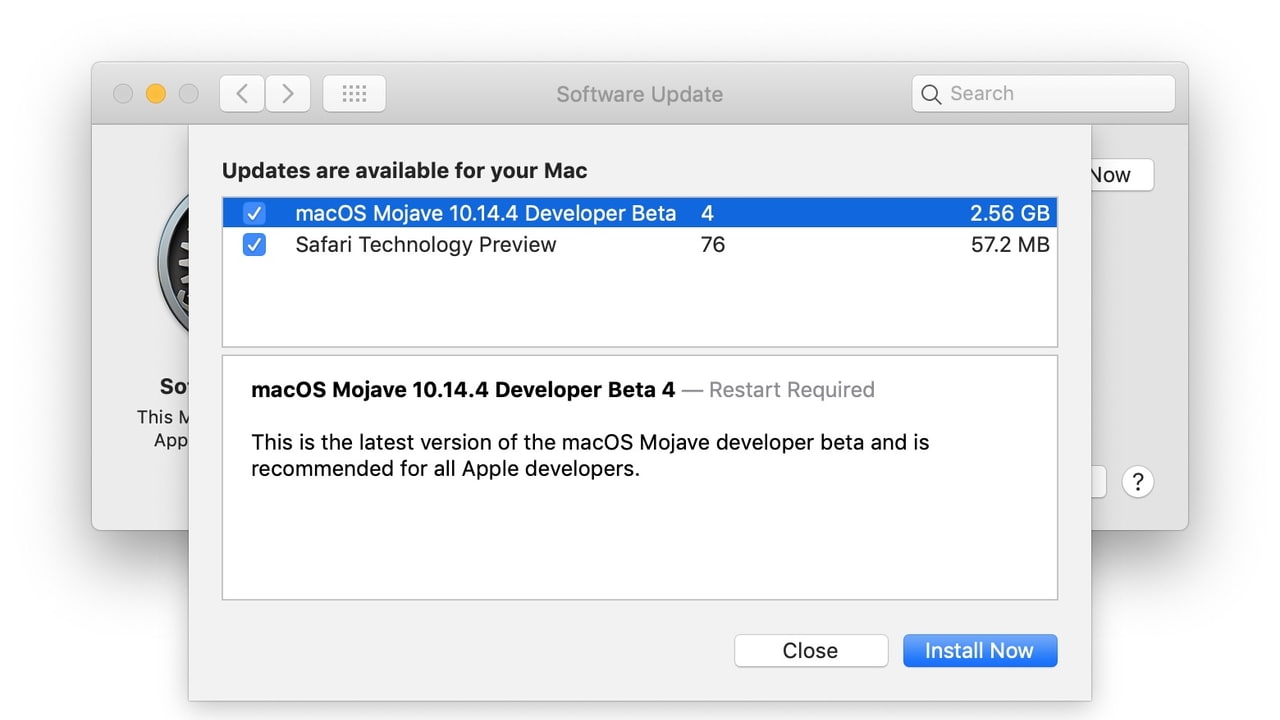
Task: Click version number 76 for Safari preview
Action: 713,245
